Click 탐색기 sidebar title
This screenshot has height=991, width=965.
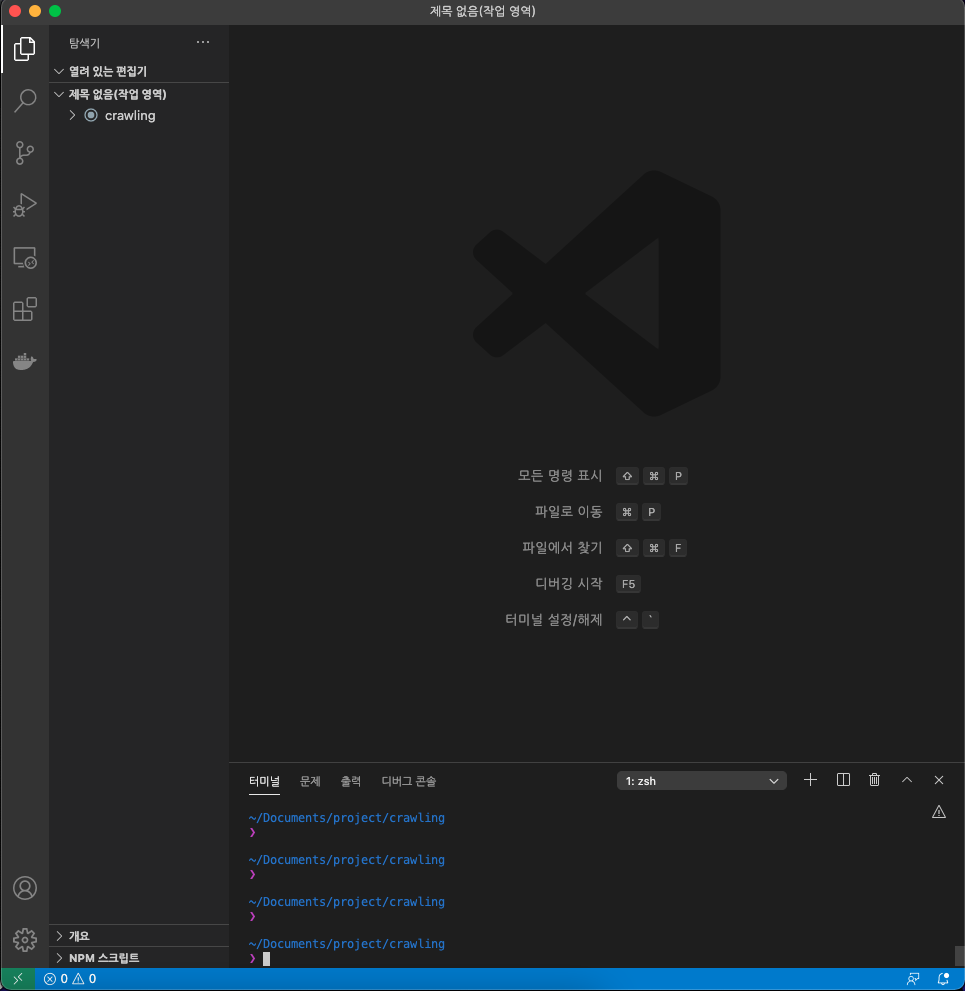point(85,43)
